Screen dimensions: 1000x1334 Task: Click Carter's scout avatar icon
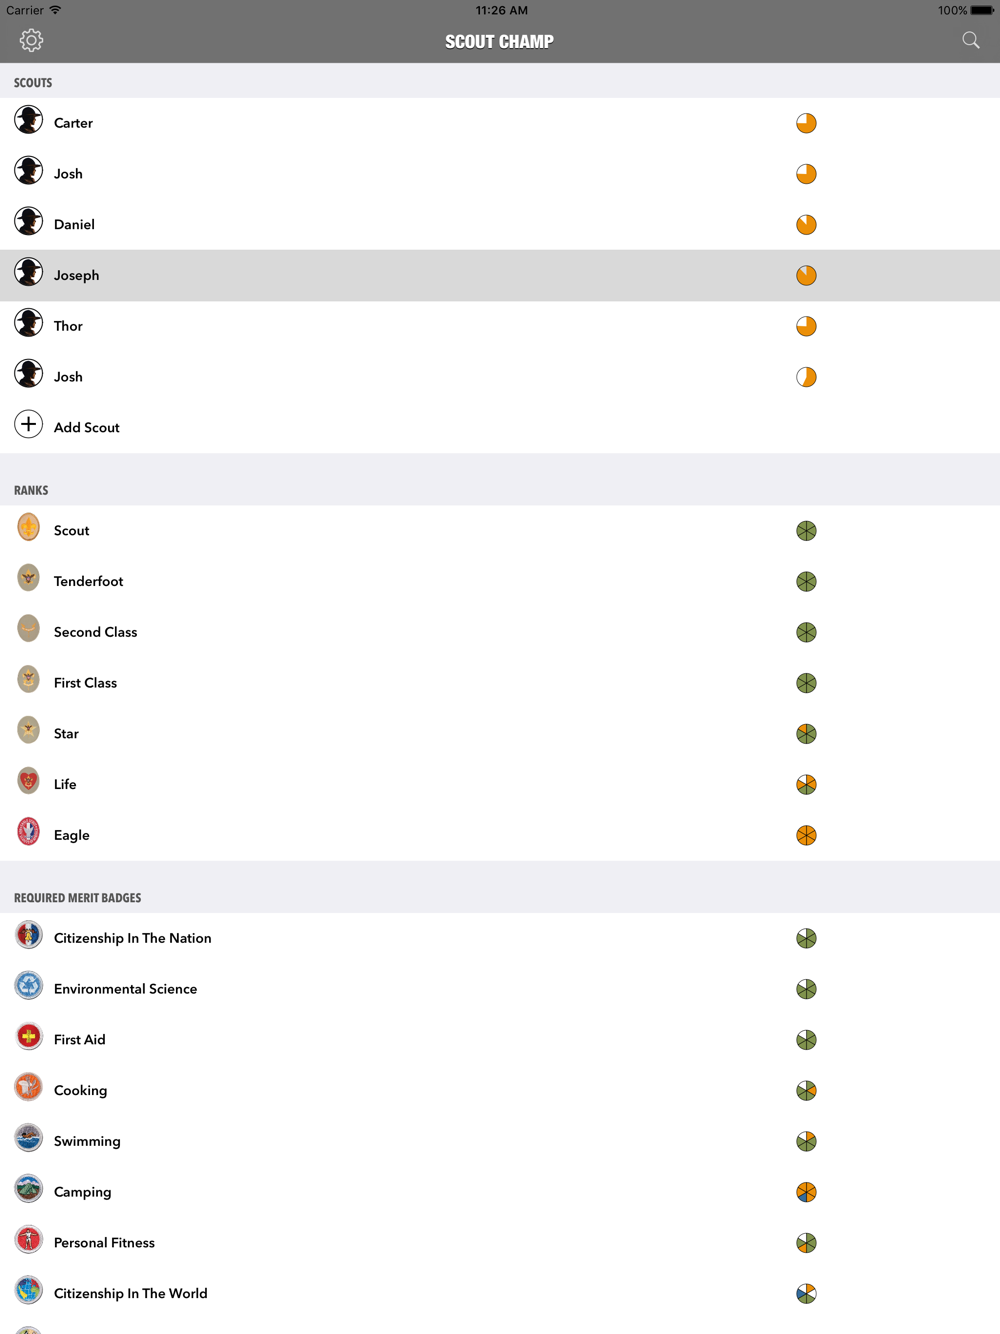point(29,120)
